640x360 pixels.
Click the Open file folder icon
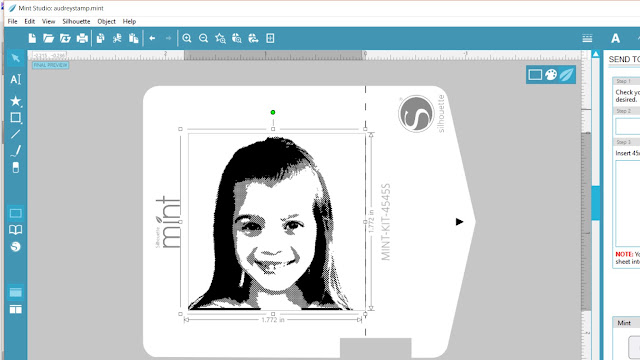pos(49,38)
